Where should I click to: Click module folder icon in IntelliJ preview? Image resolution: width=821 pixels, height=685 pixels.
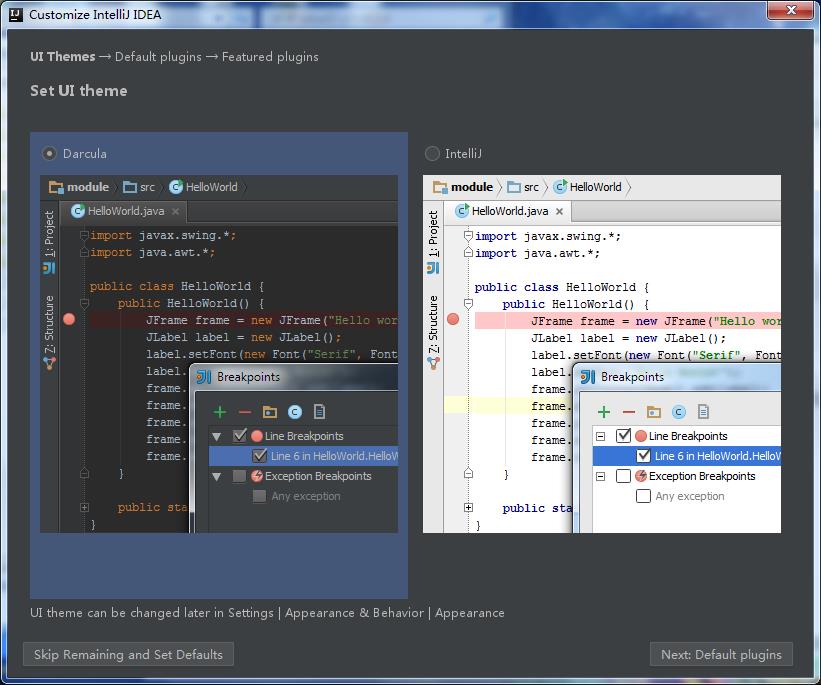(440, 187)
